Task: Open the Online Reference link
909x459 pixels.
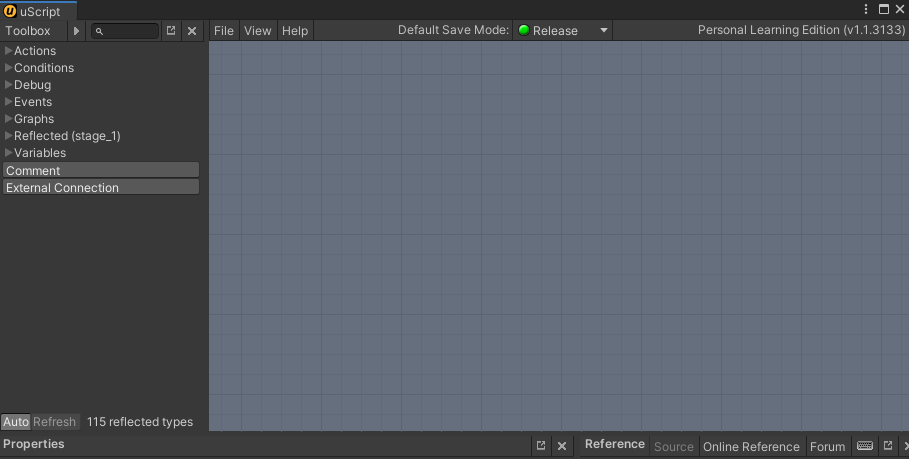Action: click(x=751, y=447)
